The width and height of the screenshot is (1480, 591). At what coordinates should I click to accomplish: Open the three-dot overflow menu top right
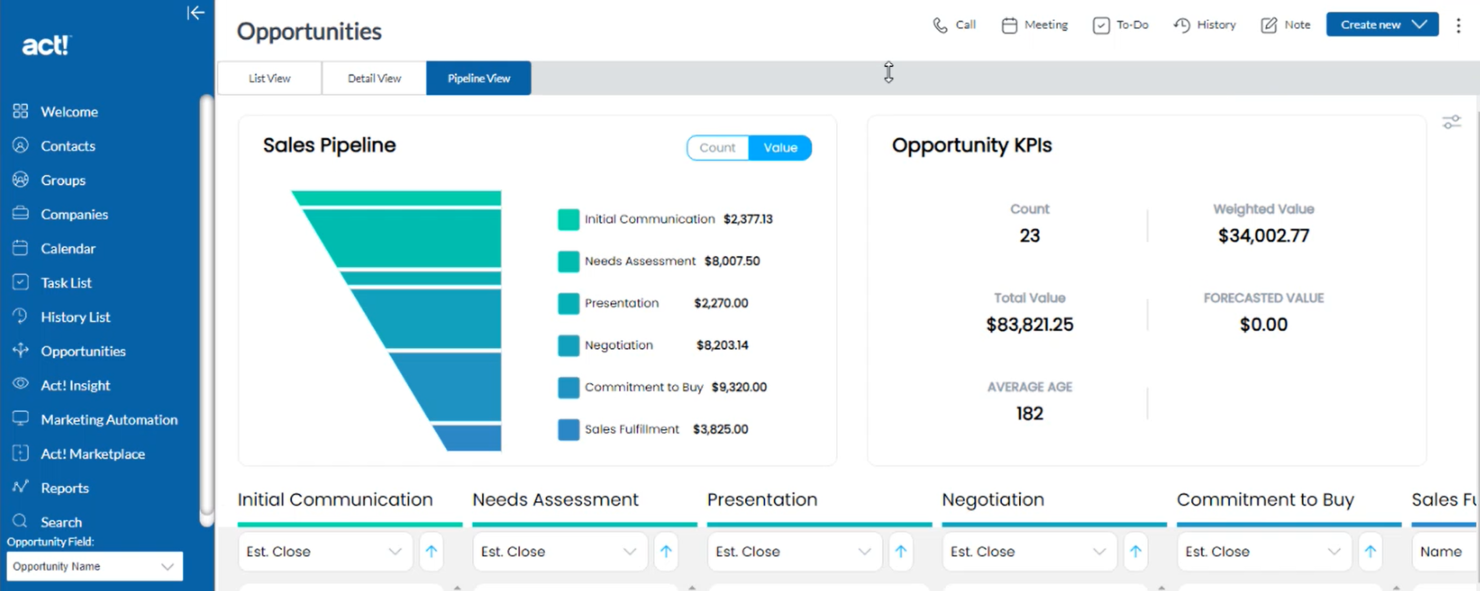point(1458,24)
